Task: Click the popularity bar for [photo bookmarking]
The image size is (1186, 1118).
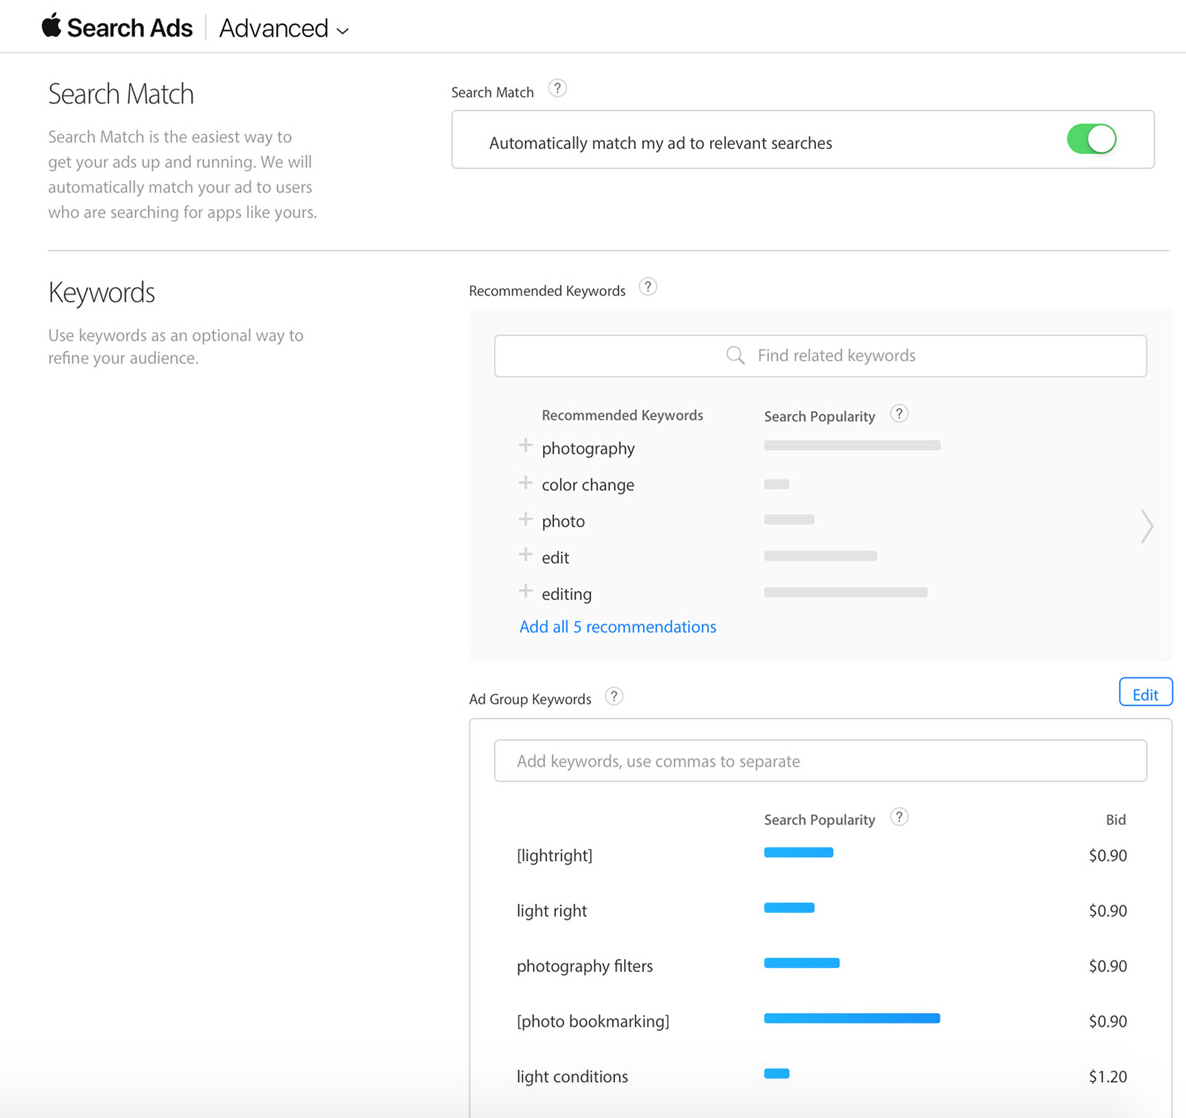Action: (852, 1018)
